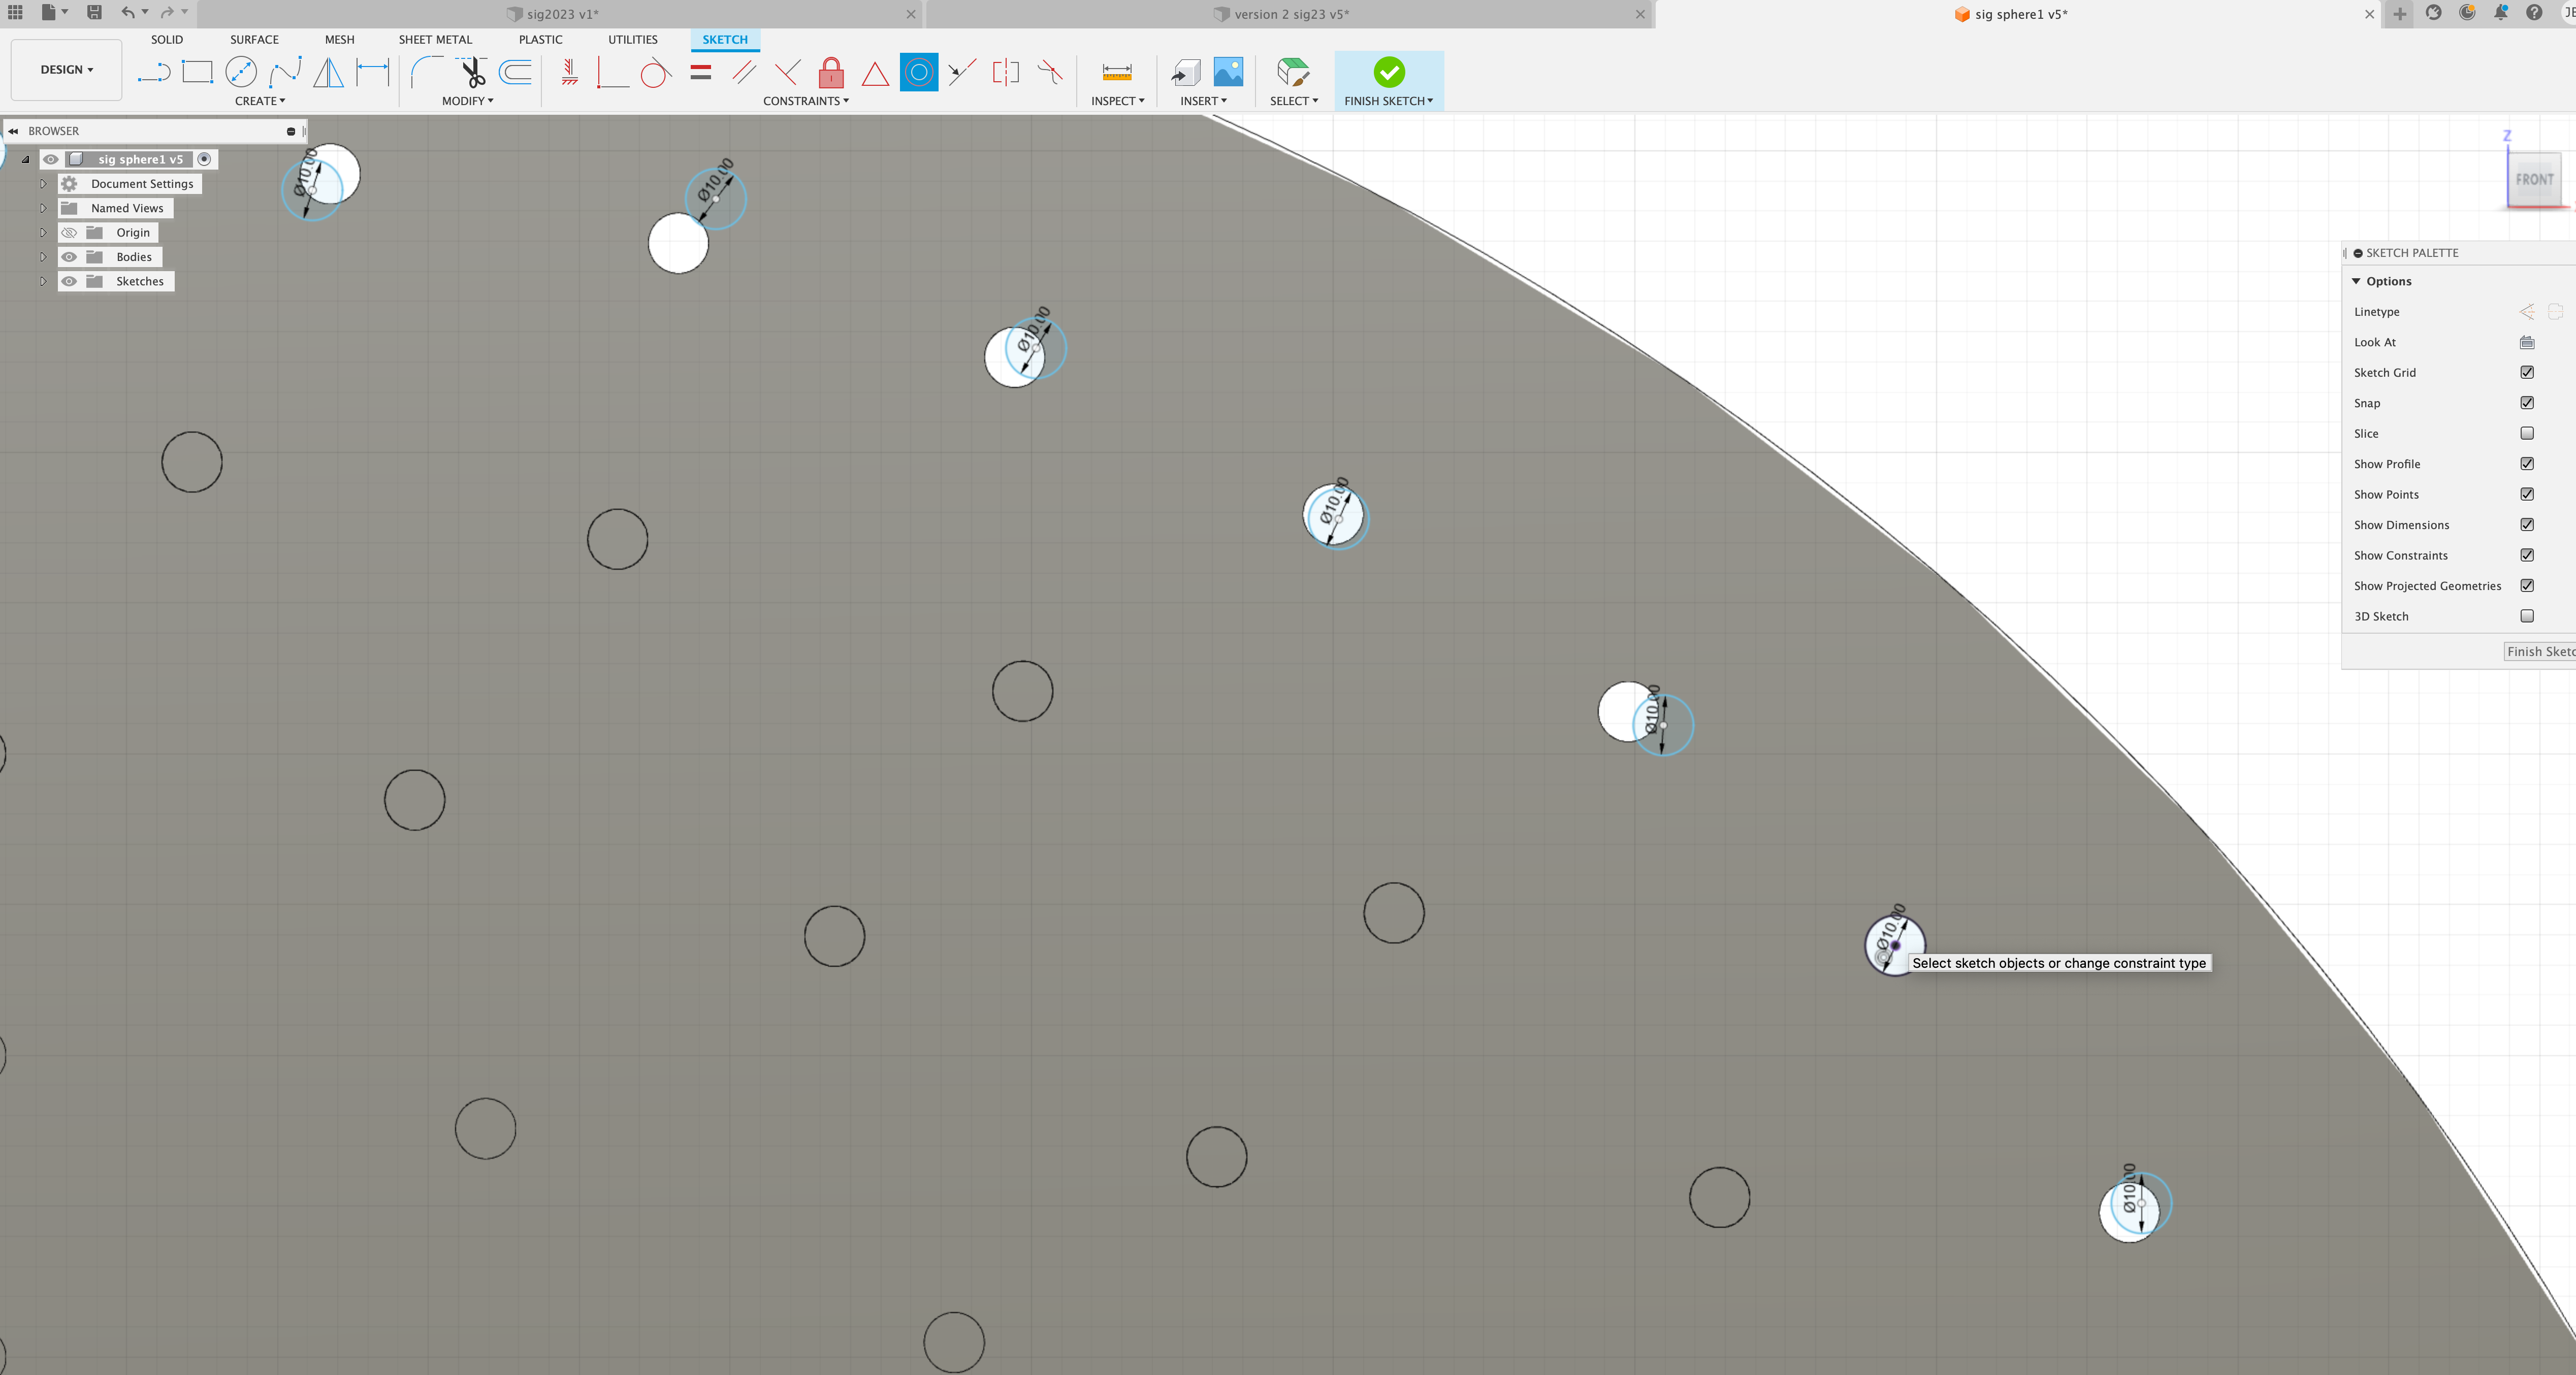Select the Mirror tool icon
The width and height of the screenshot is (2576, 1375).
[x=328, y=72]
